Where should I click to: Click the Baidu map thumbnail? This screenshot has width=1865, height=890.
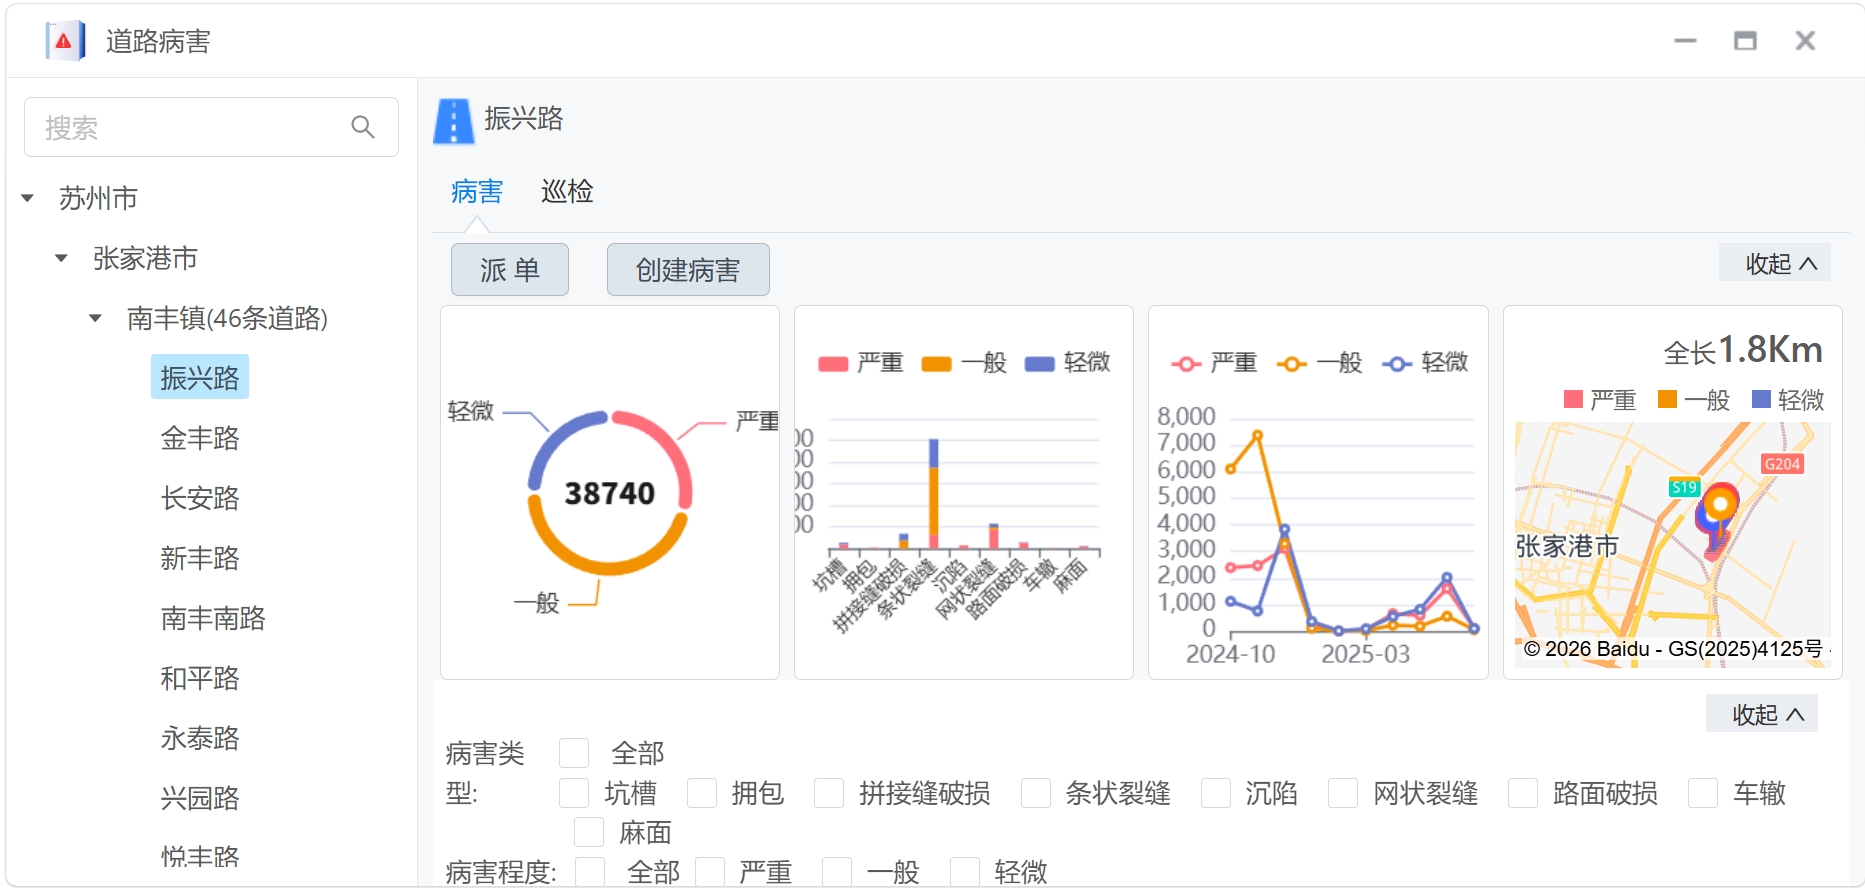point(1672,544)
